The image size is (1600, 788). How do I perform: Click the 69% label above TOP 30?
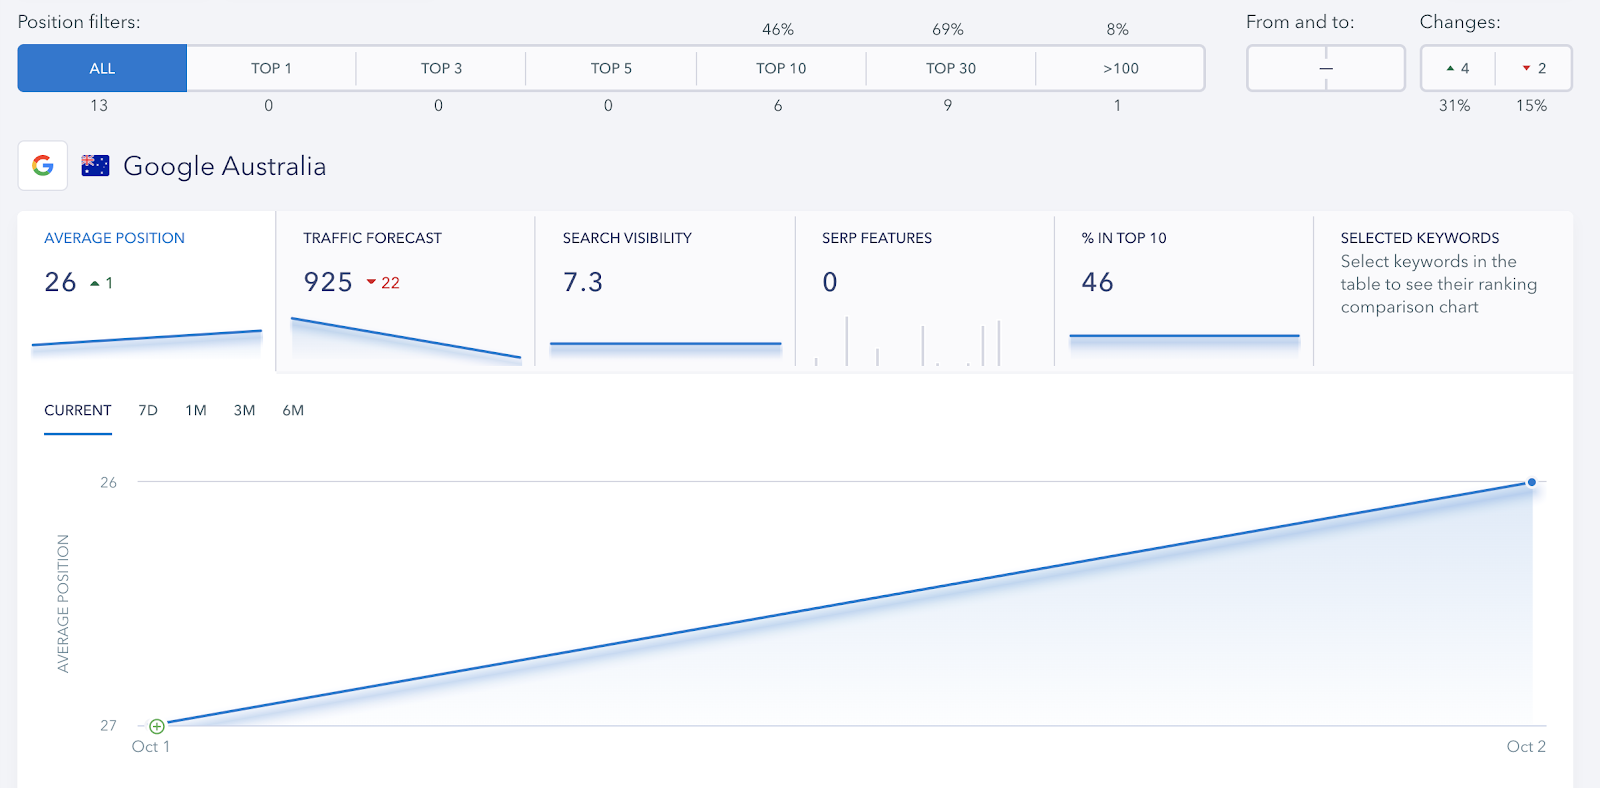click(x=948, y=29)
